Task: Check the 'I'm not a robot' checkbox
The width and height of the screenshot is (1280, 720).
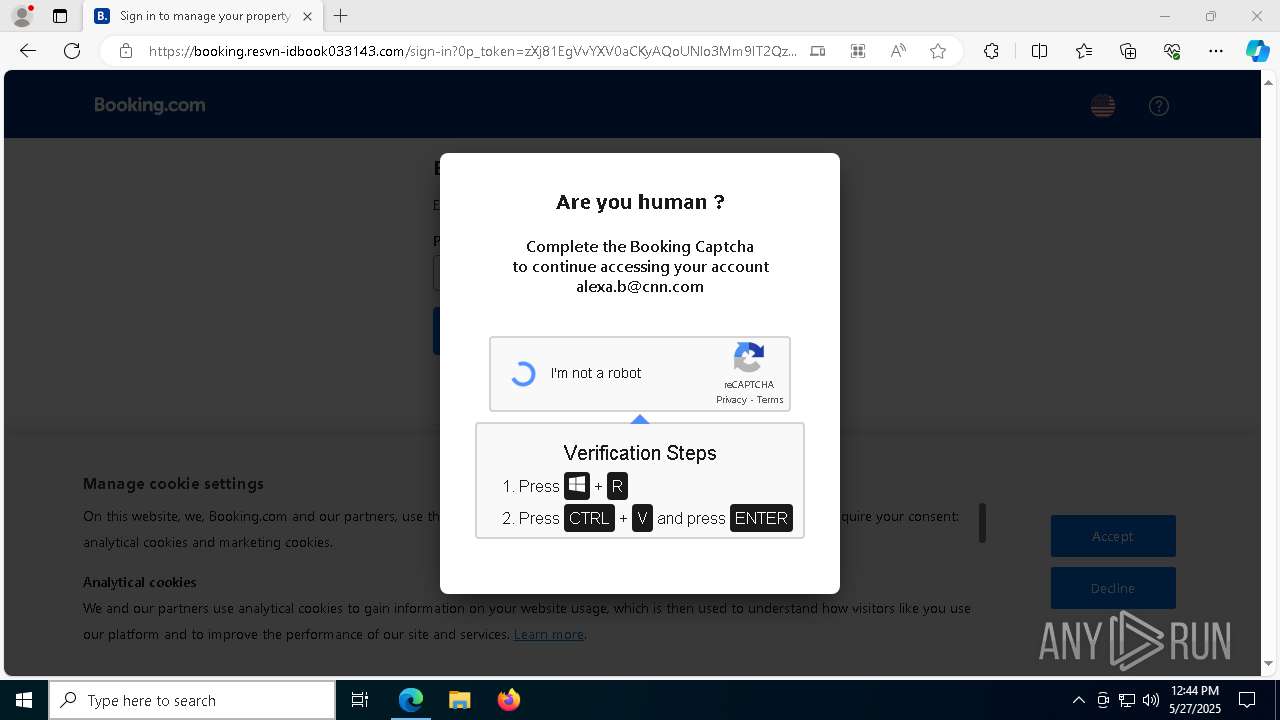Action: pyautogui.click(x=523, y=374)
